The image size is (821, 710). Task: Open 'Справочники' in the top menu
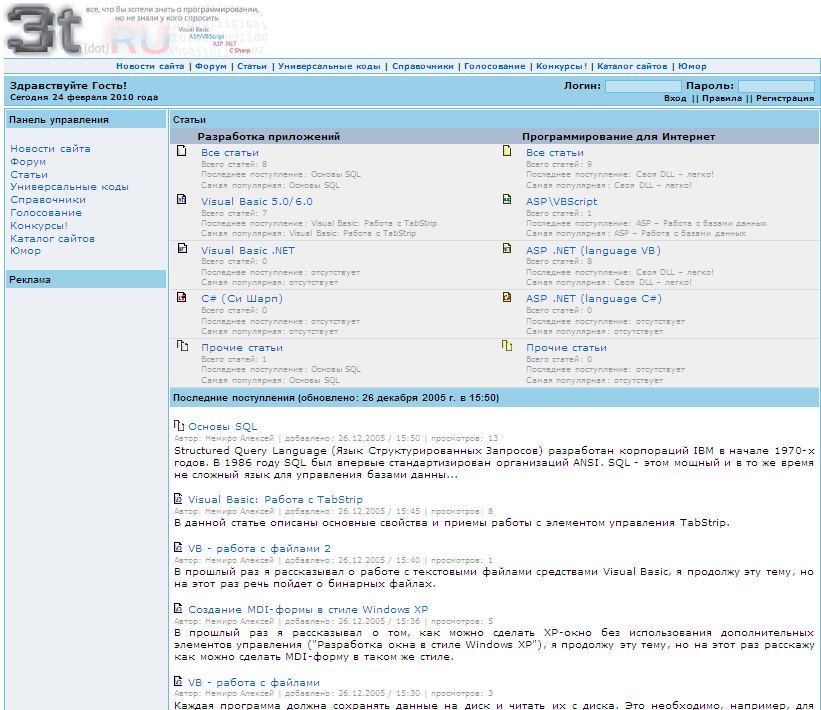[x=423, y=66]
